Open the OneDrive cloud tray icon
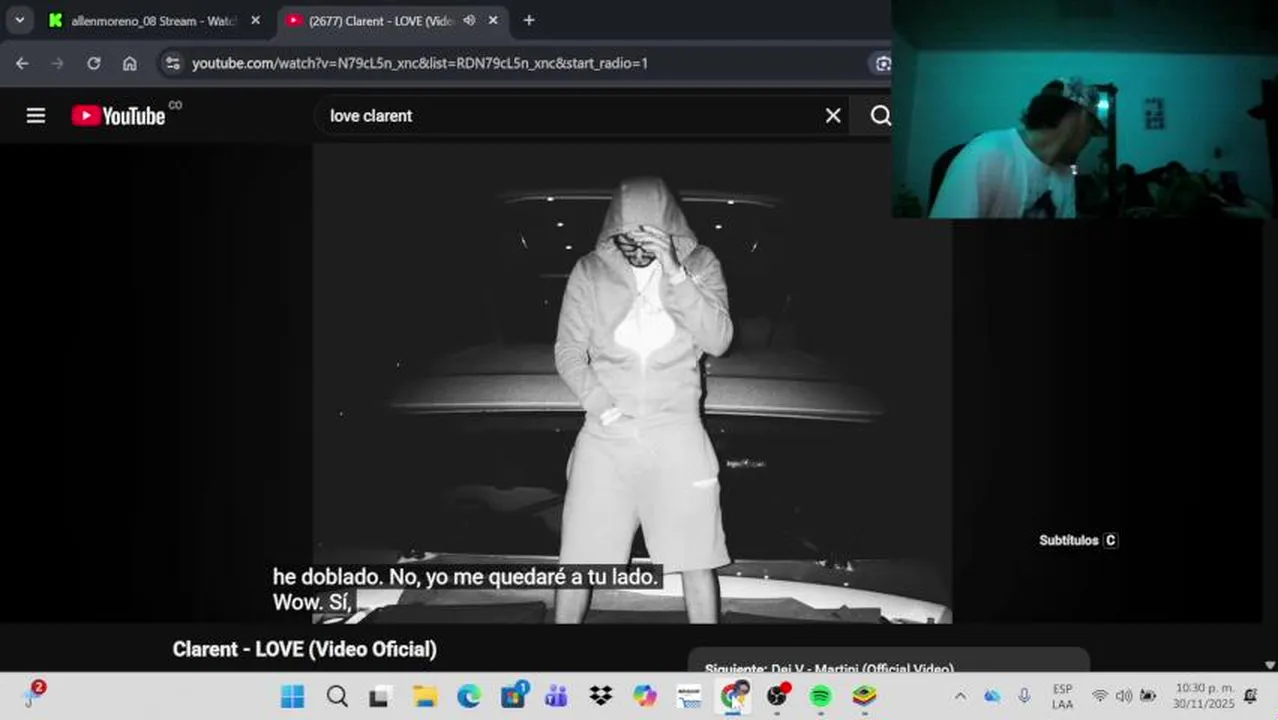Screen dimensions: 1278x720 pos(992,696)
